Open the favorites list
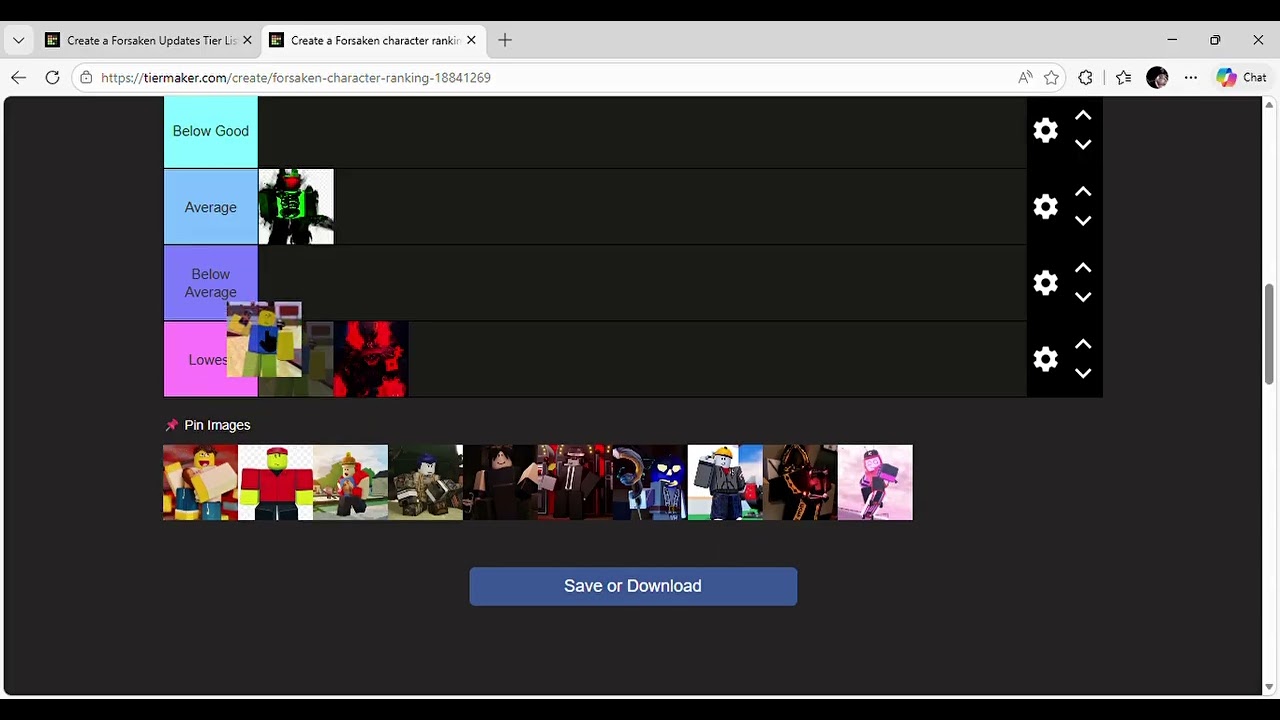 (x=1123, y=77)
